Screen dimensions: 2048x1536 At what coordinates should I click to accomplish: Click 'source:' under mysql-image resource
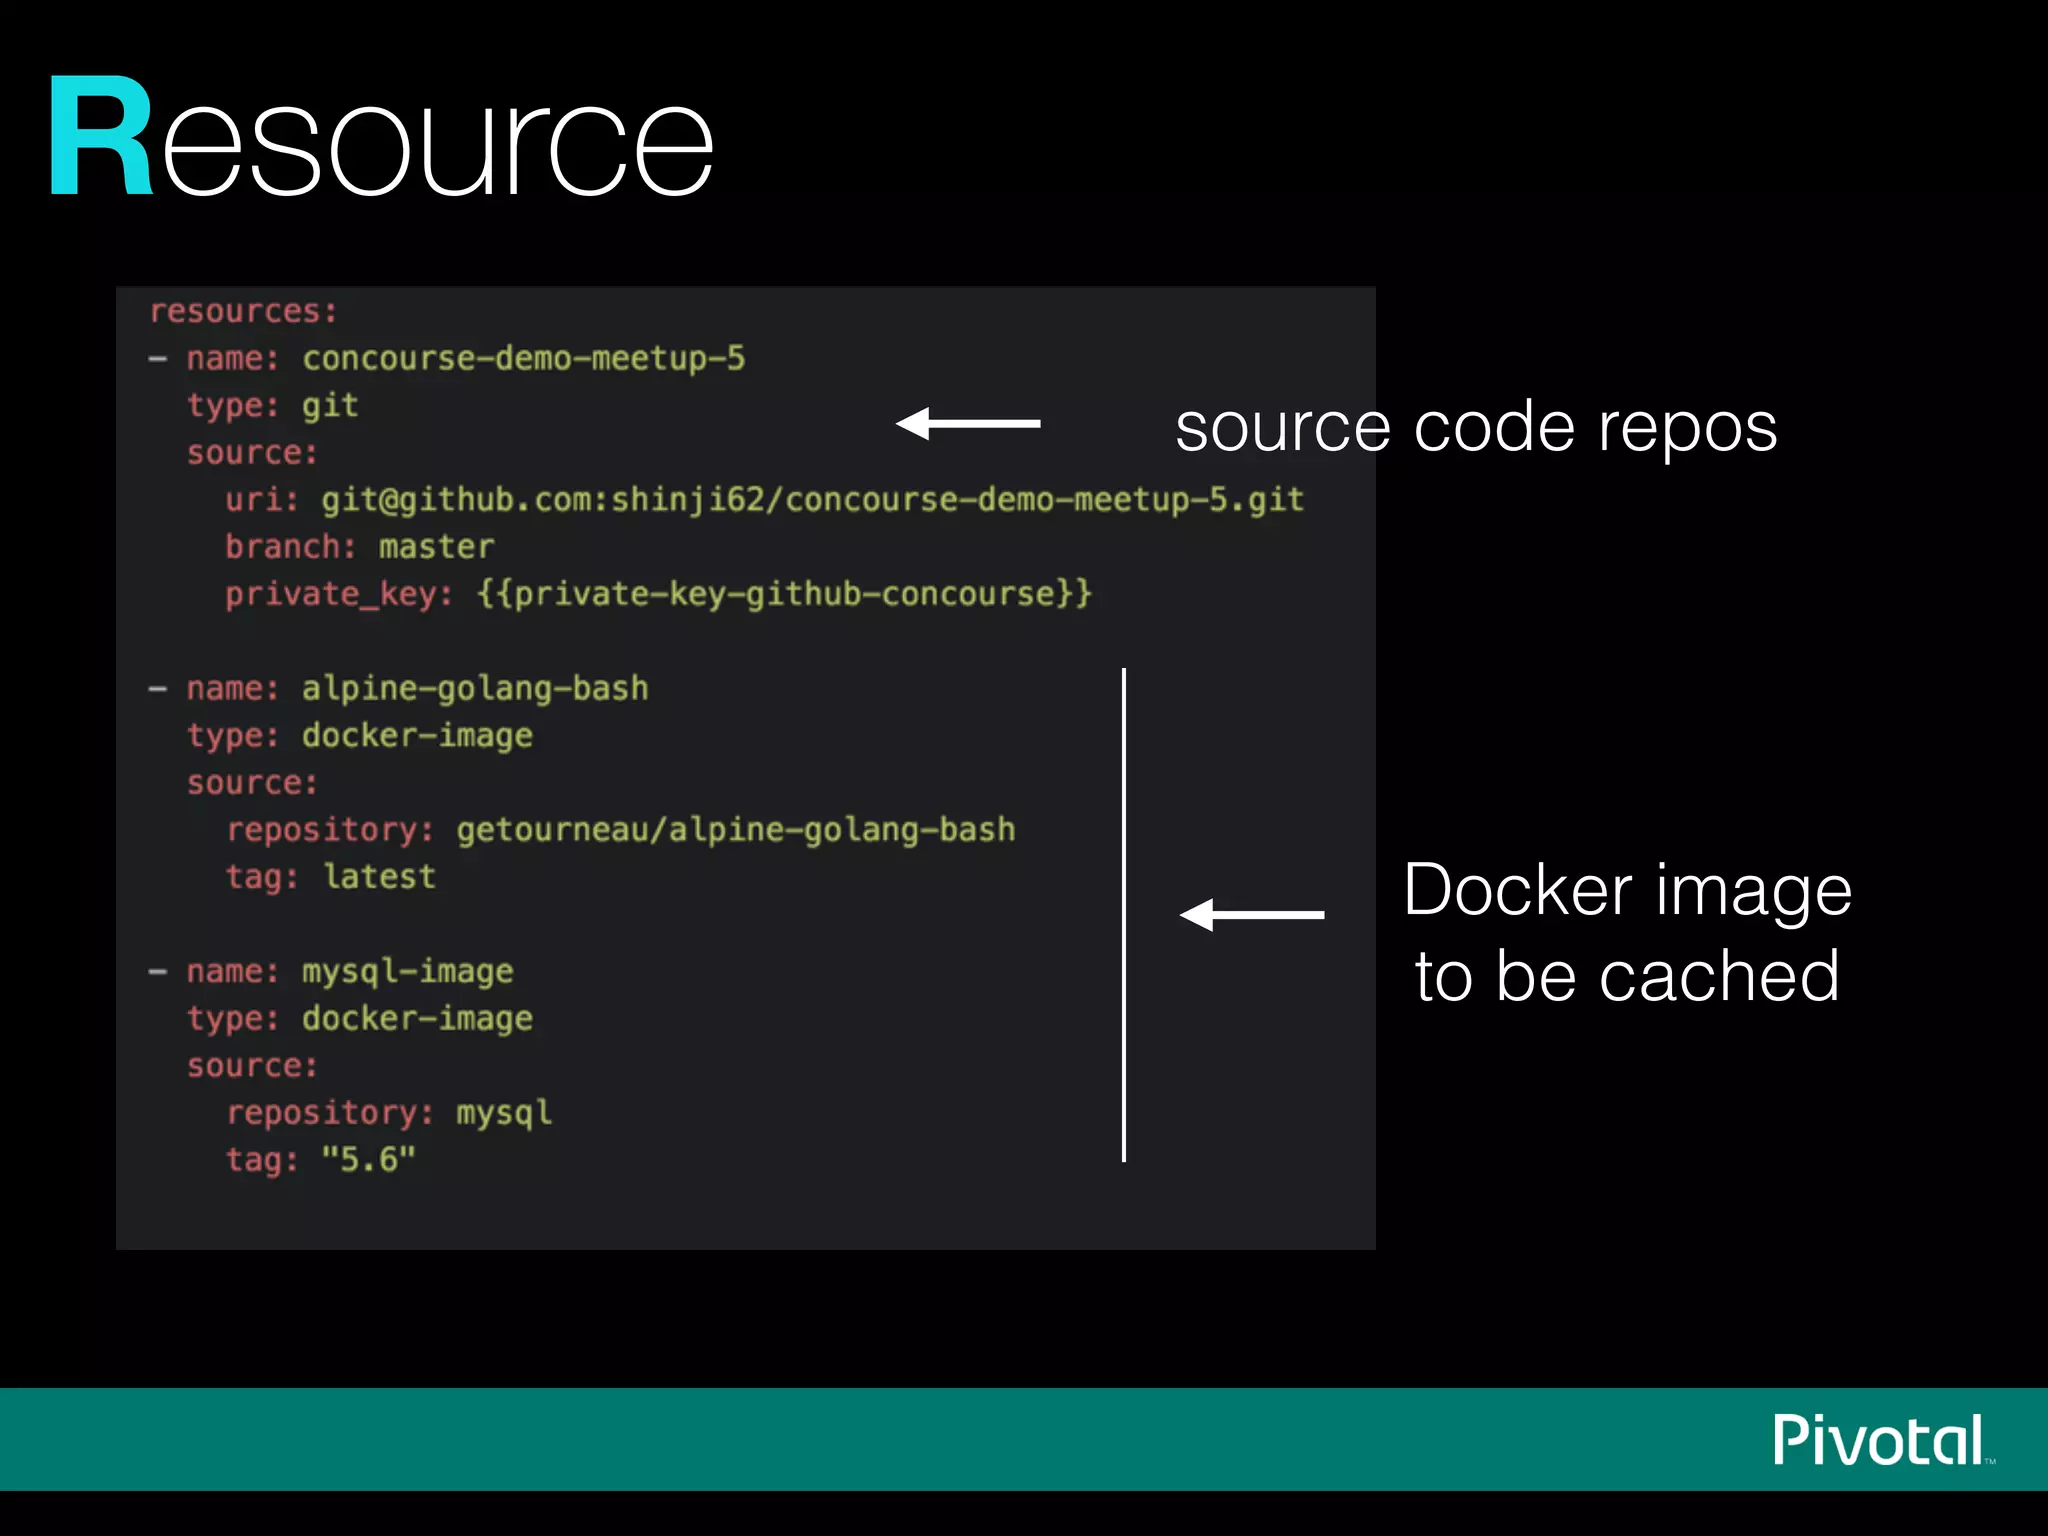252,1065
